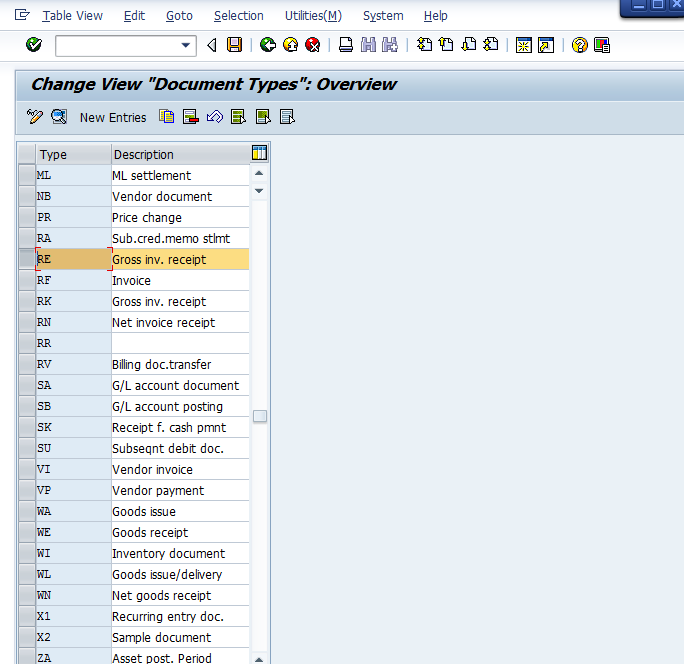Click the green checkmark Enter icon
Screen dimensions: 684x665
tap(34, 45)
